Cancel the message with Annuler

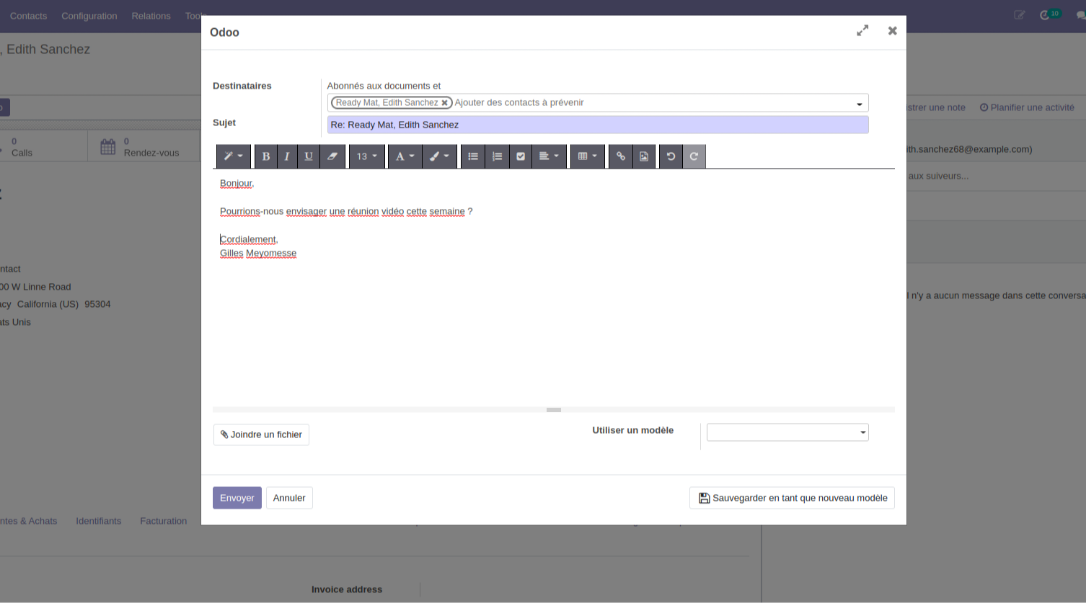tap(289, 498)
